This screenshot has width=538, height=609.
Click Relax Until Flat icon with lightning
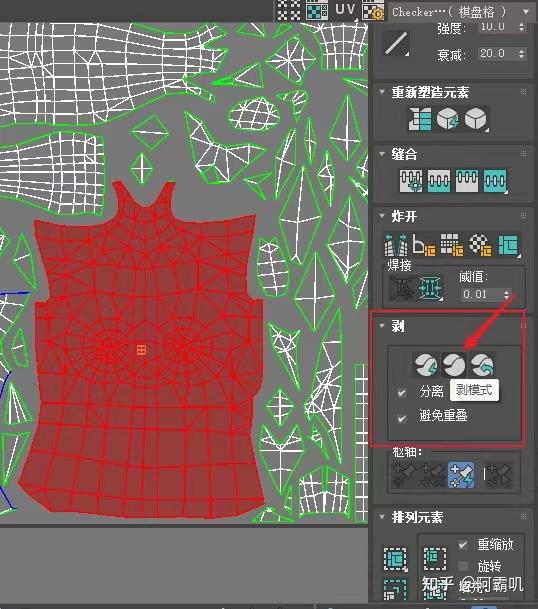point(447,119)
